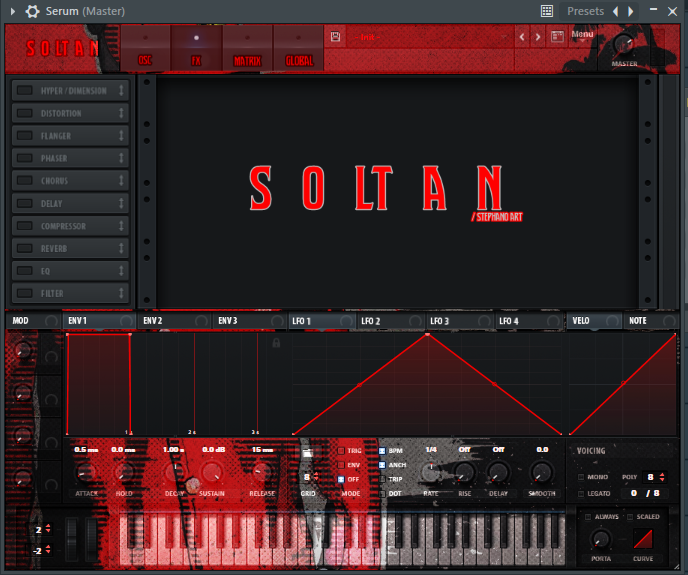Enable the DISTORTION effect
This screenshot has height=575, width=688.
coord(25,113)
